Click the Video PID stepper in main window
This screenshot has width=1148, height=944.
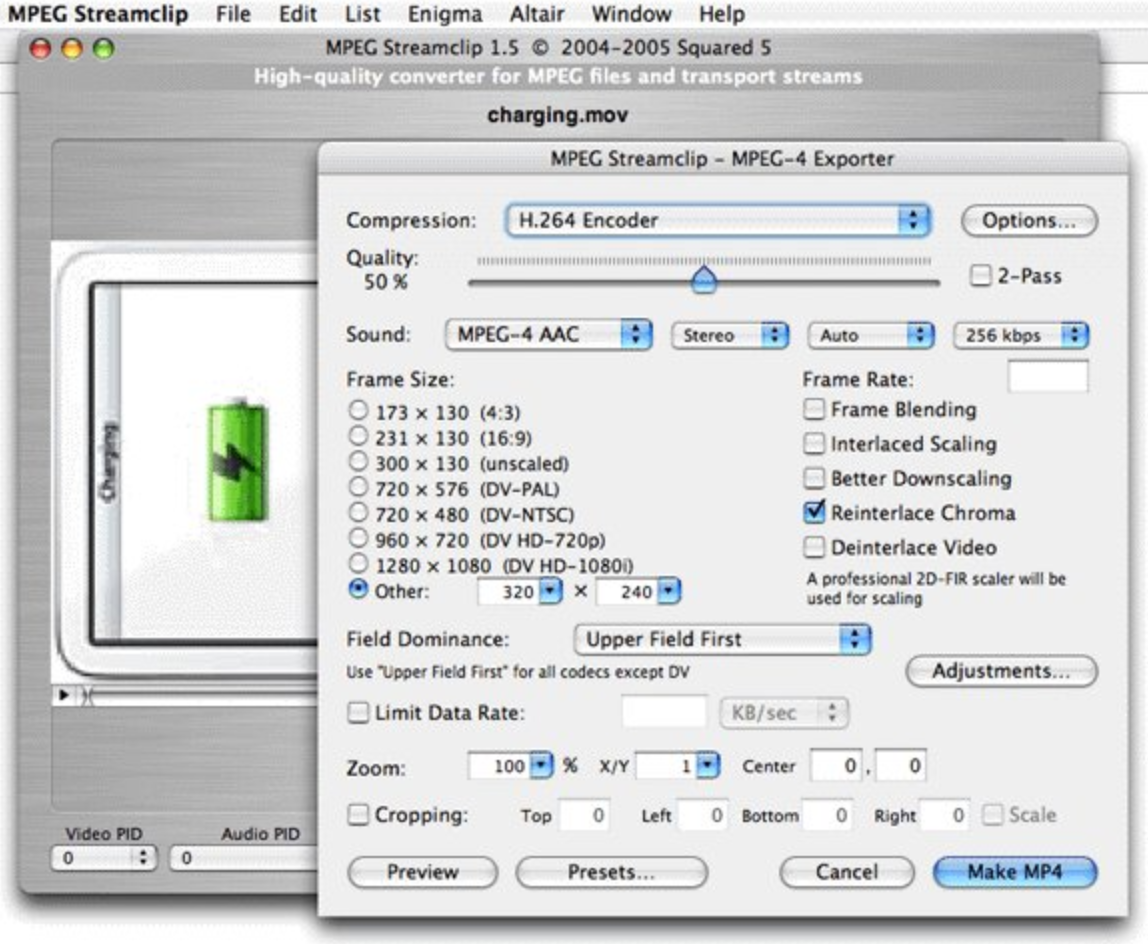point(143,858)
